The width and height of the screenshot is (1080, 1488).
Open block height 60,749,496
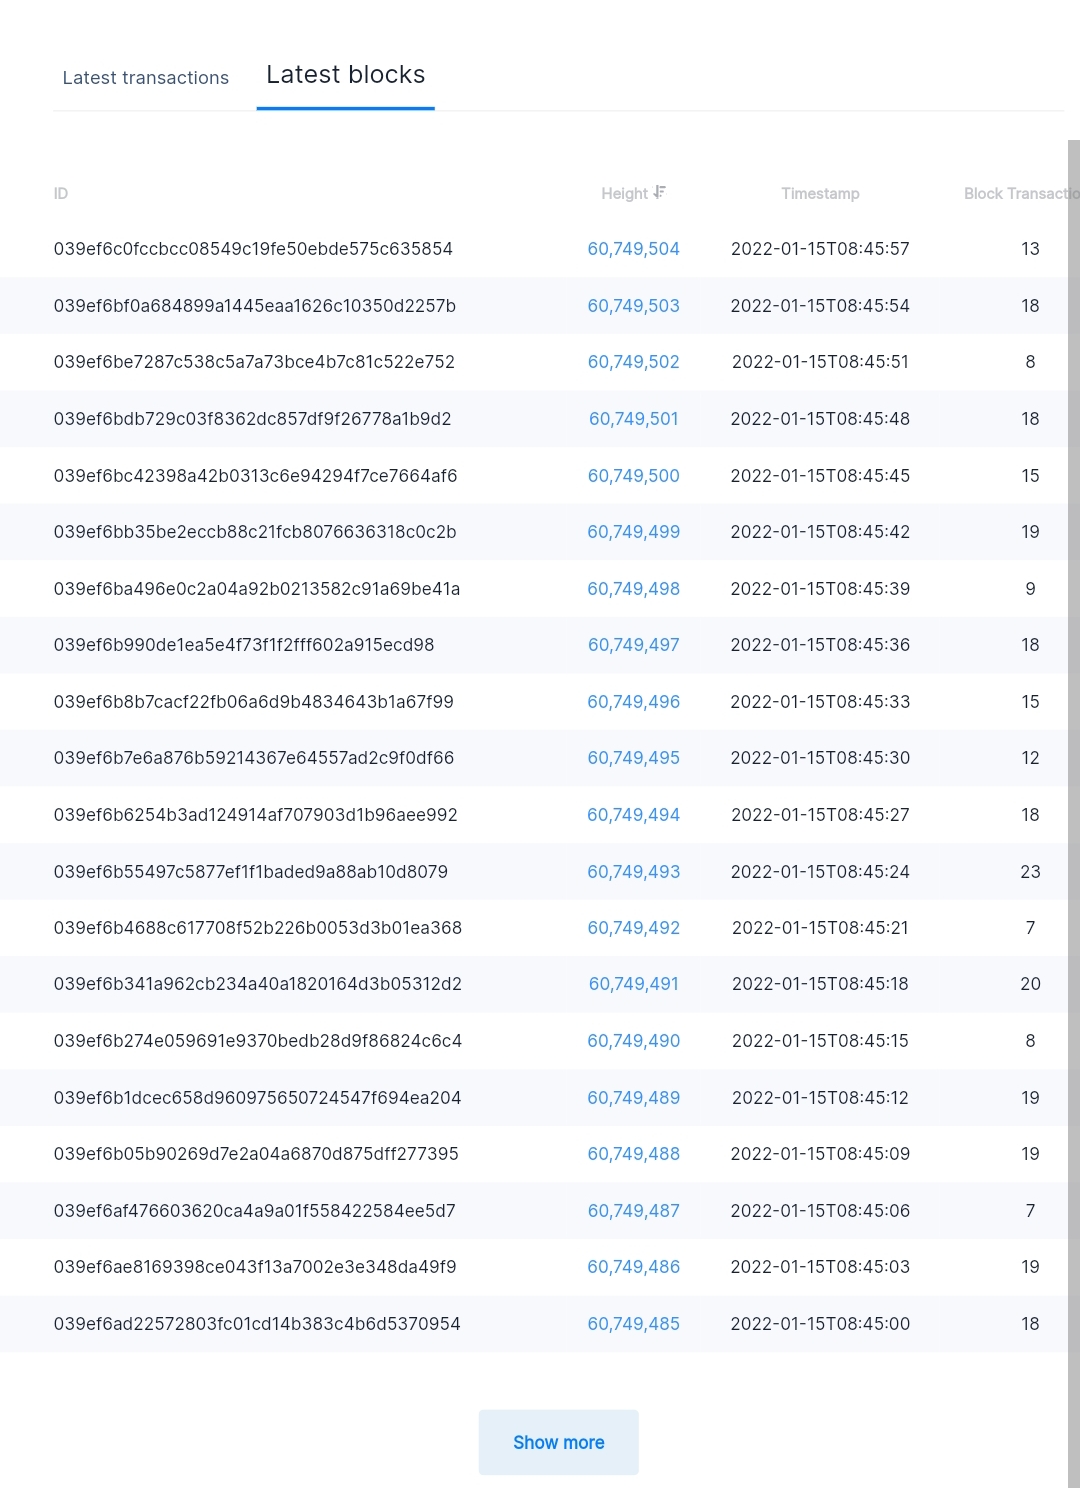(x=633, y=702)
